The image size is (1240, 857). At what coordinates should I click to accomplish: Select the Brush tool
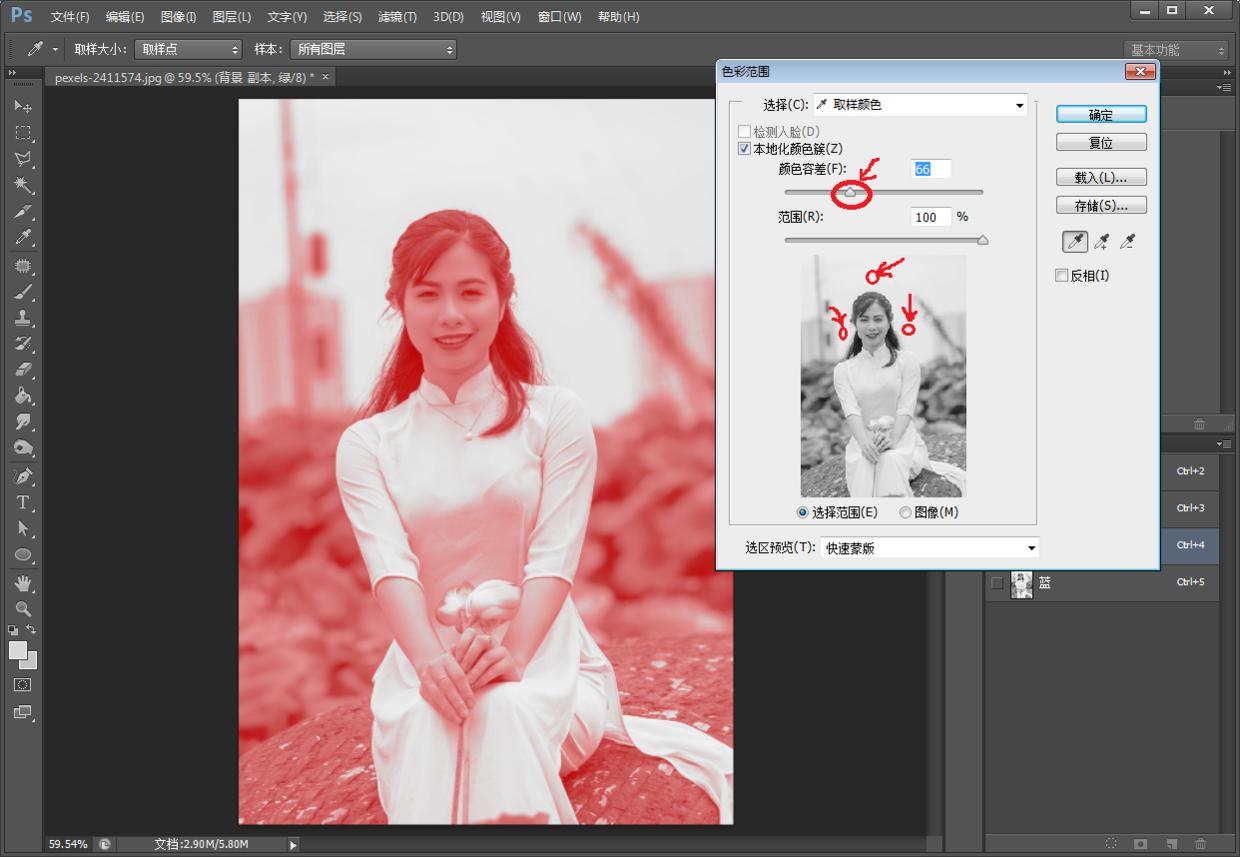23,292
